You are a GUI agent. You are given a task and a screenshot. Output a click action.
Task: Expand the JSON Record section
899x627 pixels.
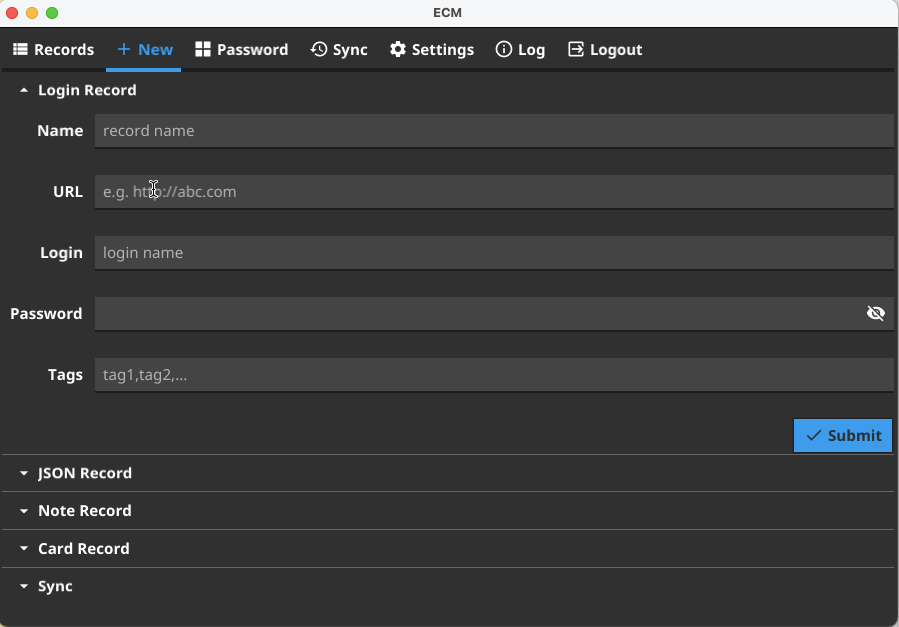tap(24, 474)
